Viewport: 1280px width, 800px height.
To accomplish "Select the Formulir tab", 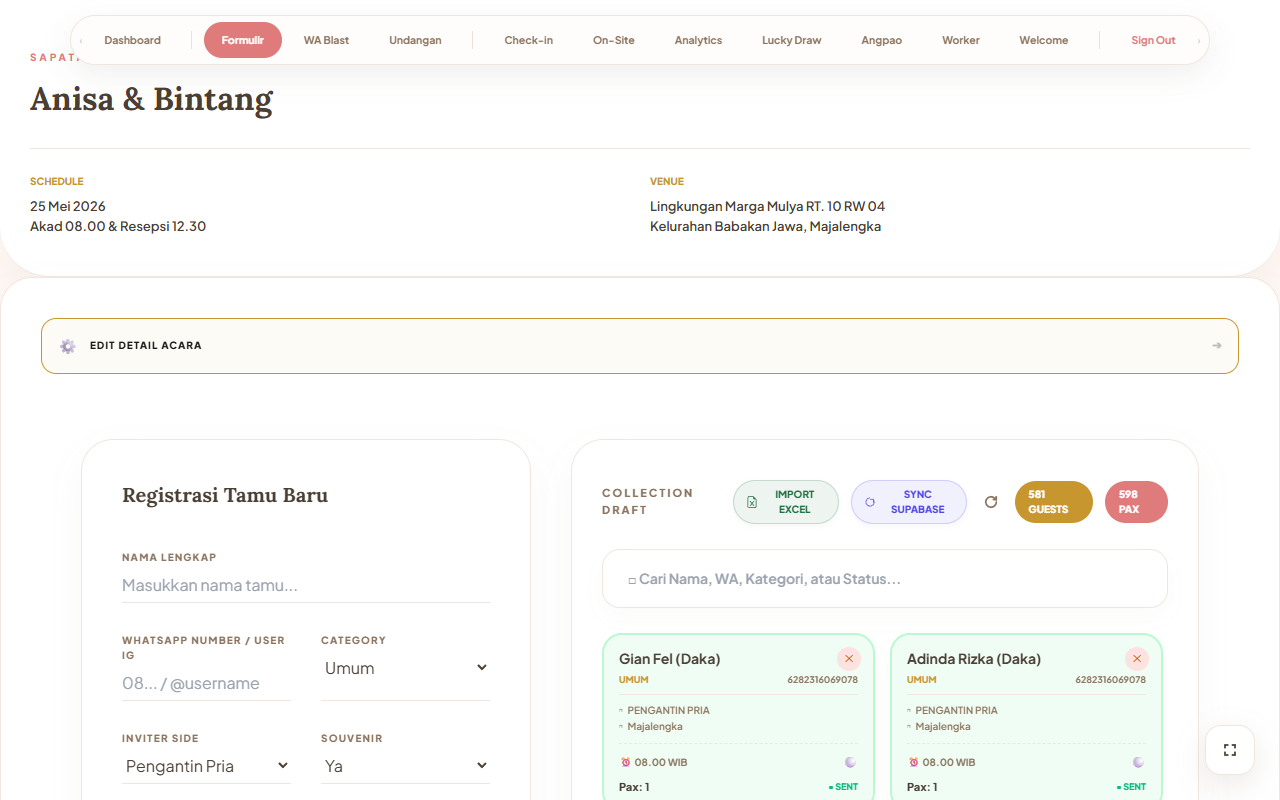I will (243, 40).
